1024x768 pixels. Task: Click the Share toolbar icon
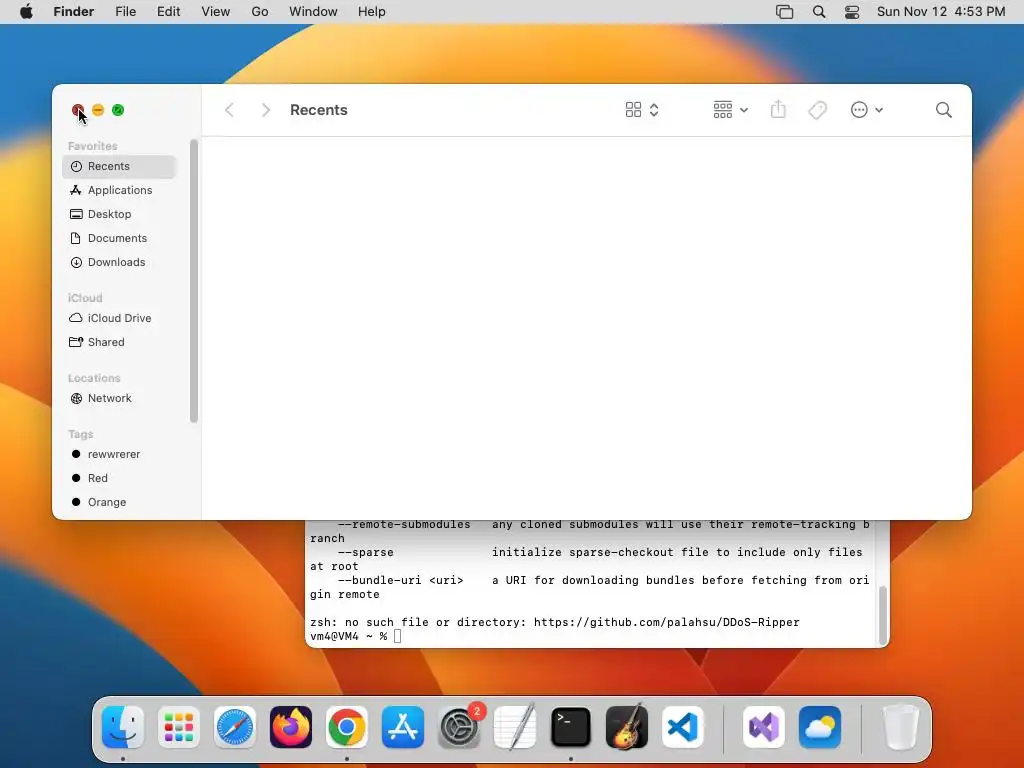(778, 110)
